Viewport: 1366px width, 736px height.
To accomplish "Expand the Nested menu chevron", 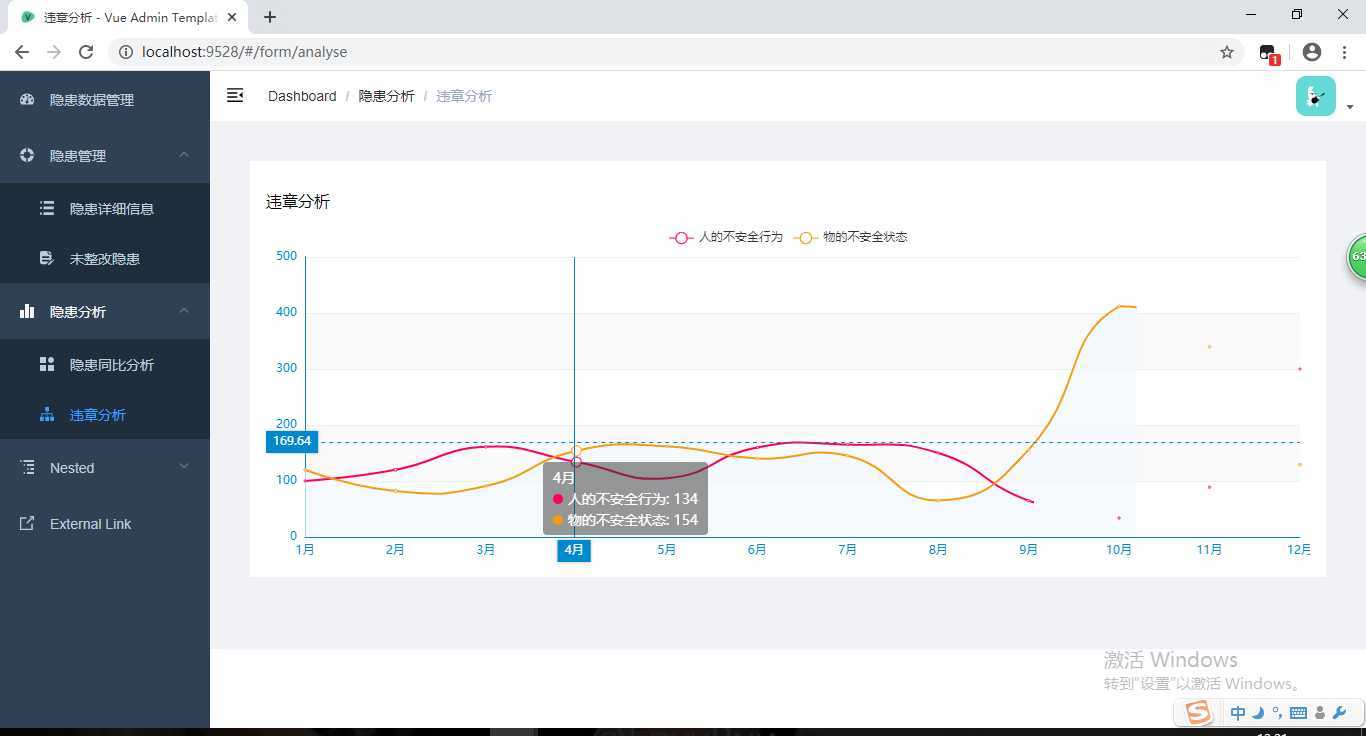I will click(184, 467).
